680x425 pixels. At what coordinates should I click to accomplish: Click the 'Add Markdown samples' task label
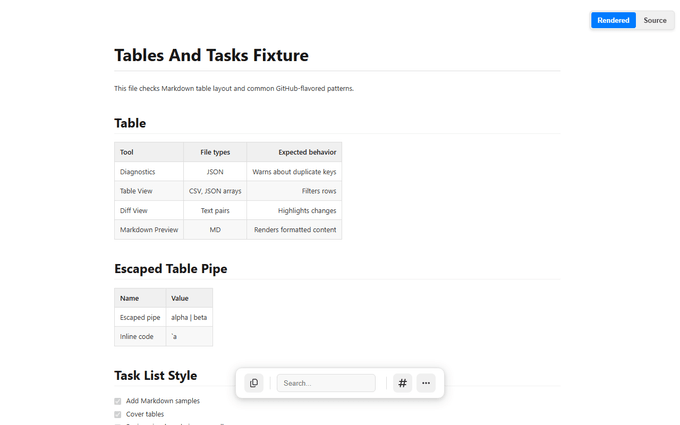pyautogui.click(x=163, y=401)
